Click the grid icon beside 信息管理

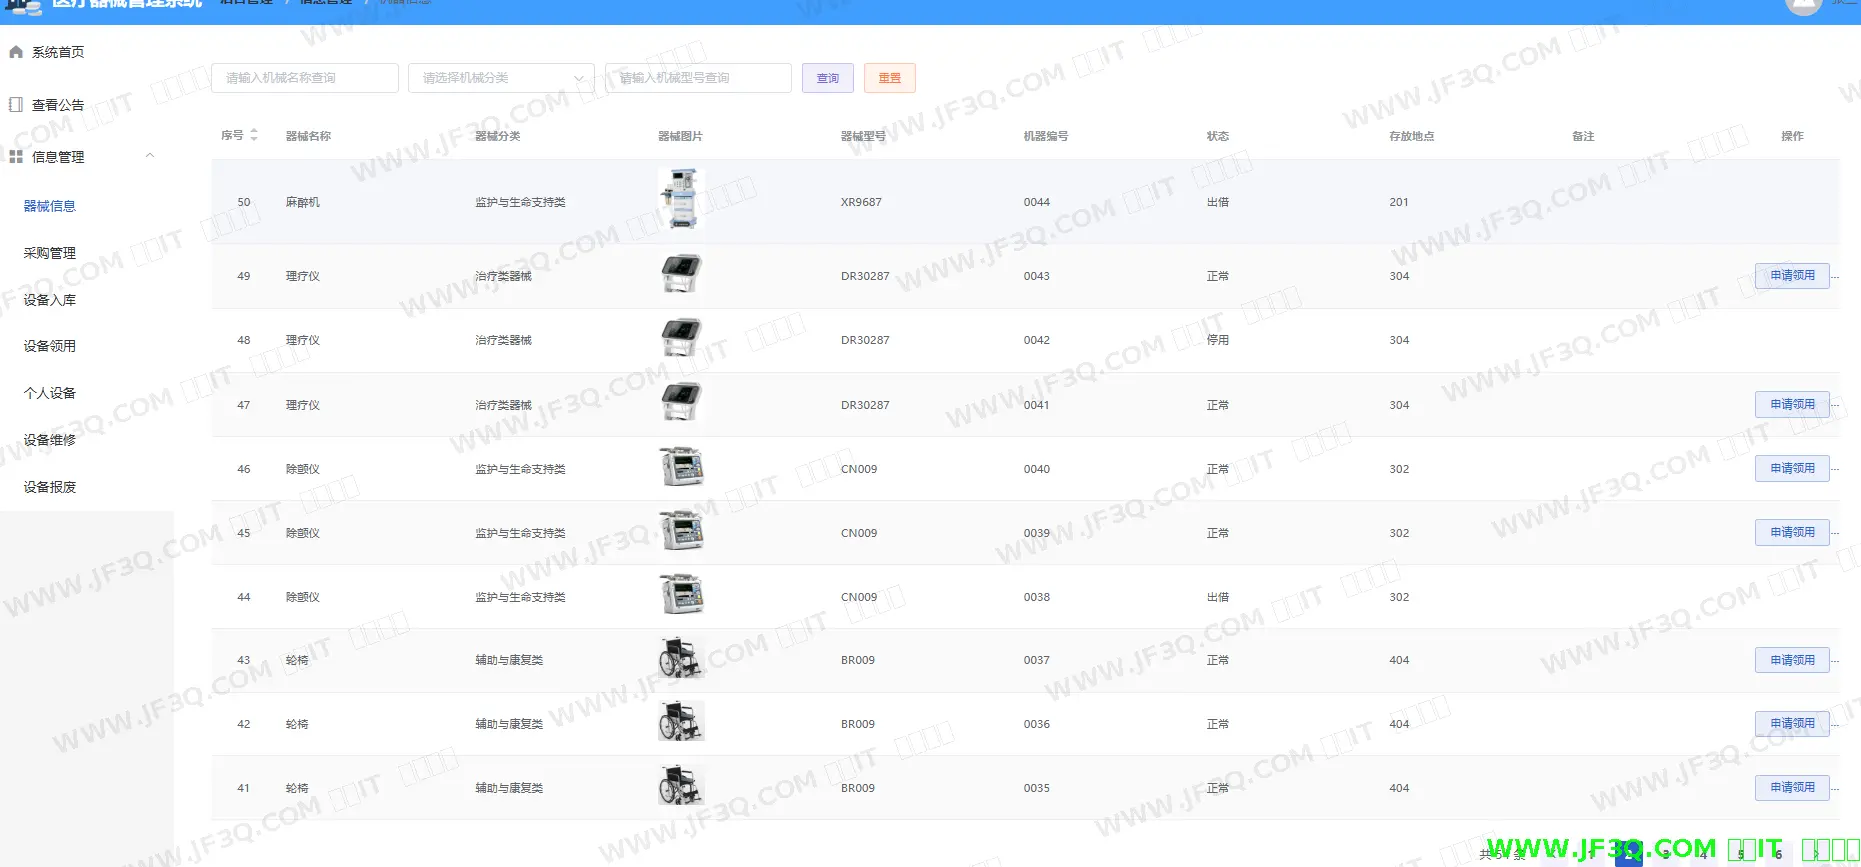click(16, 157)
